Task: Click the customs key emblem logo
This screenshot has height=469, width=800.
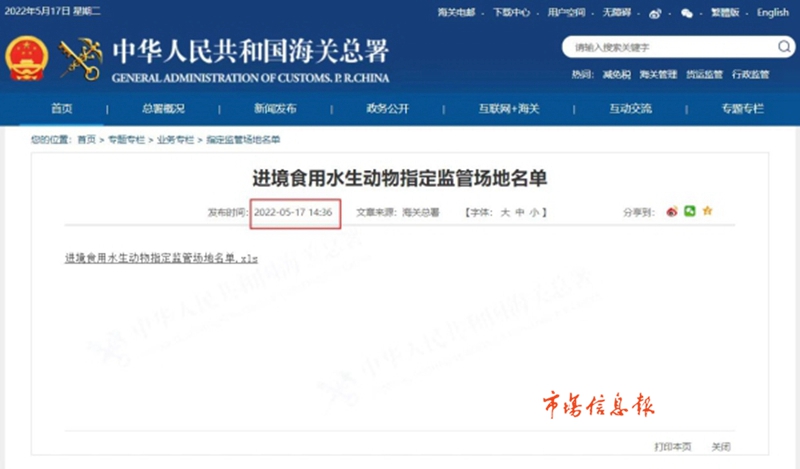Action: pos(81,59)
